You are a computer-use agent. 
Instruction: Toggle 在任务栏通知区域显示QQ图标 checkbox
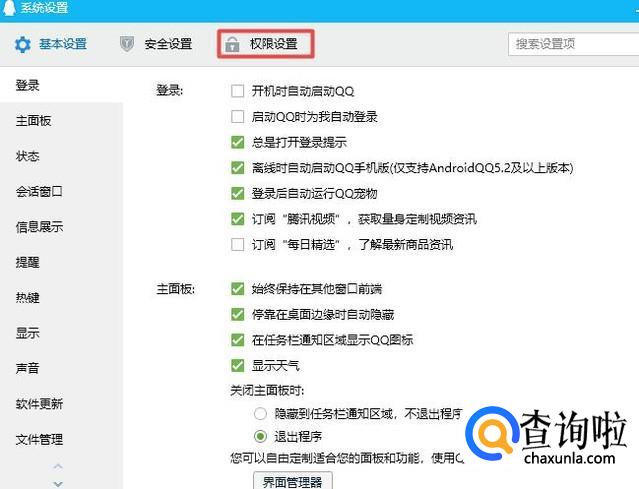tap(237, 340)
